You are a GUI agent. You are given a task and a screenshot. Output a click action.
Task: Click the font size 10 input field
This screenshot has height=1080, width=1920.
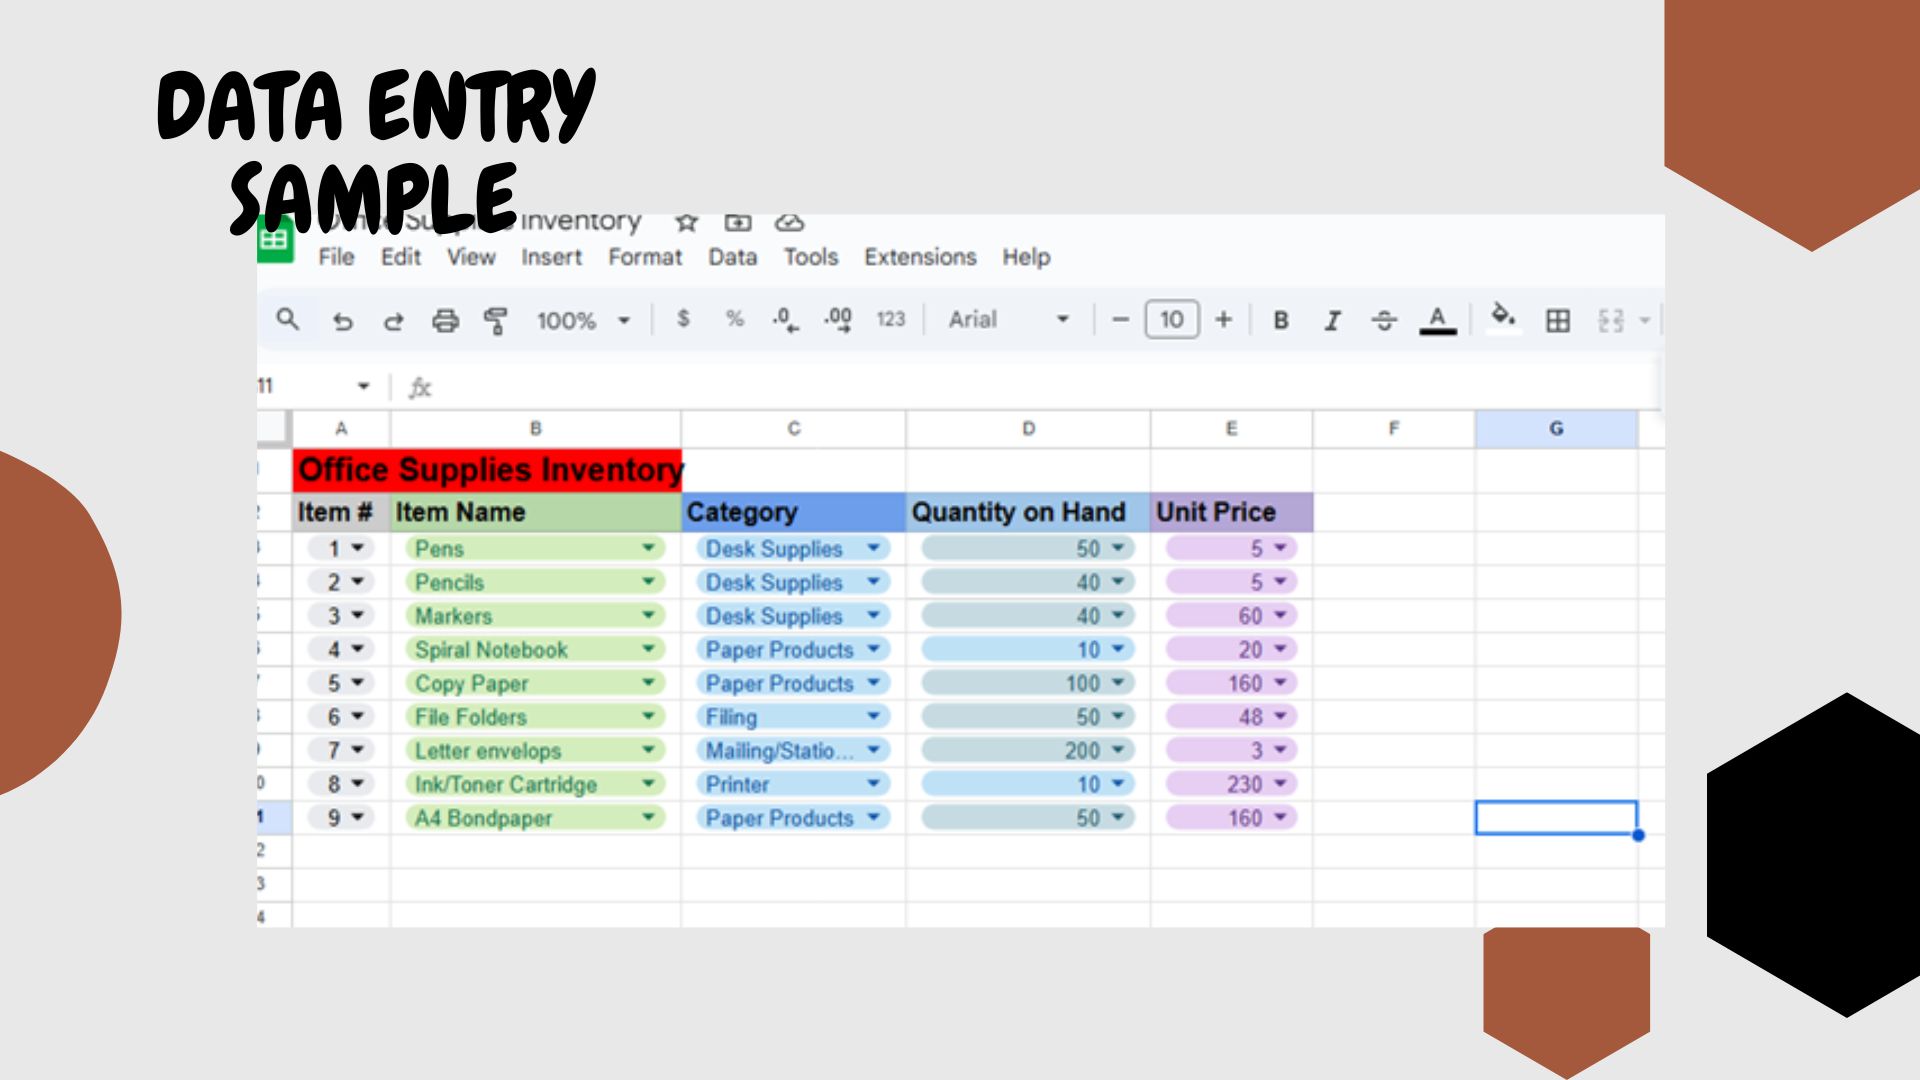pos(1171,320)
